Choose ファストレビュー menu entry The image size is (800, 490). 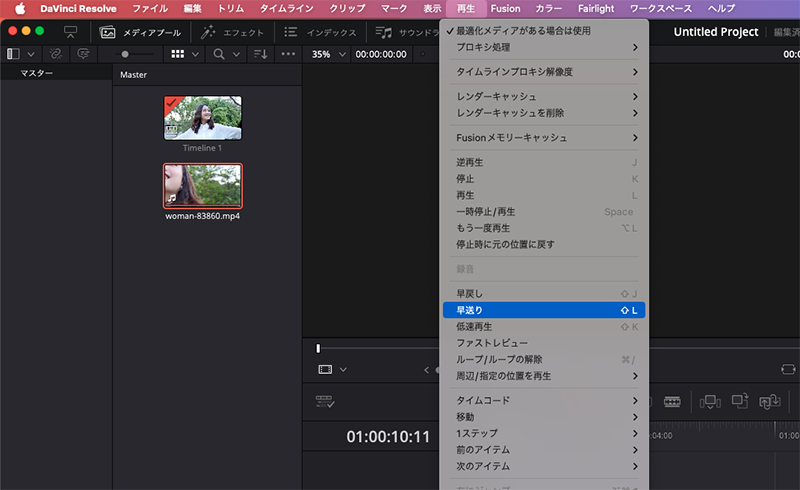(x=544, y=343)
